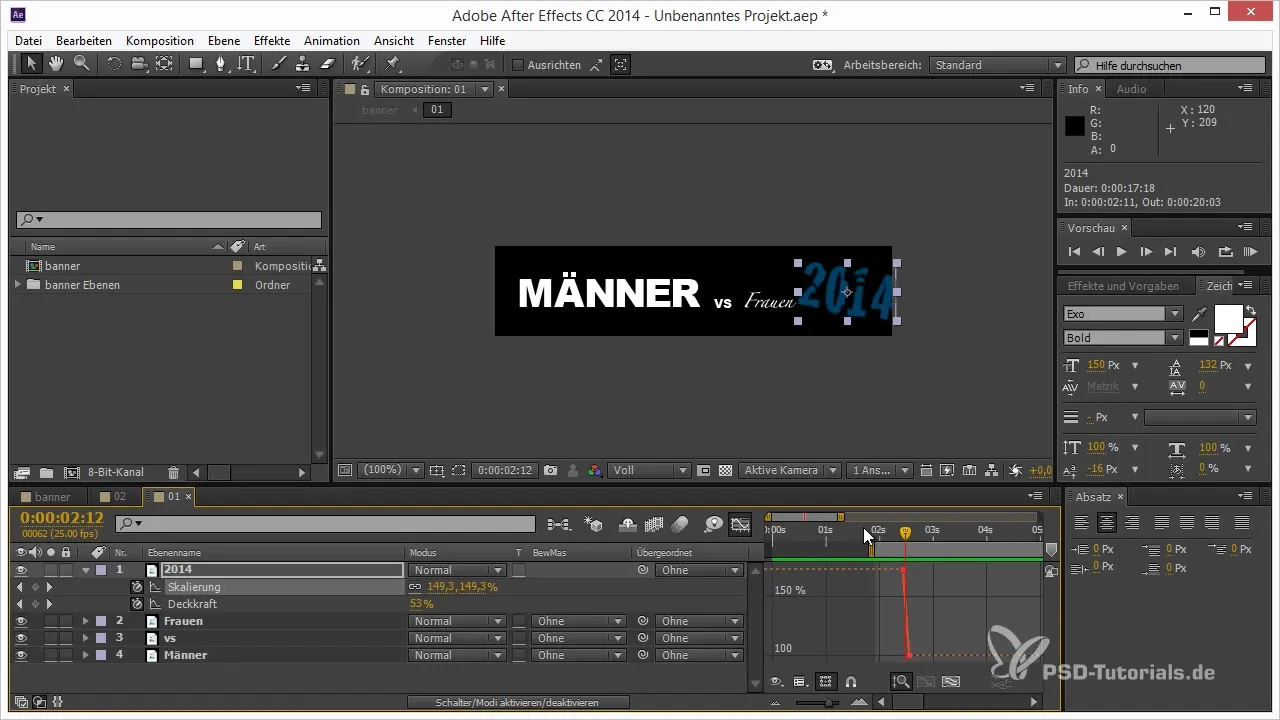Hide the Frauen layer
This screenshot has width=1280, height=720.
21,621
